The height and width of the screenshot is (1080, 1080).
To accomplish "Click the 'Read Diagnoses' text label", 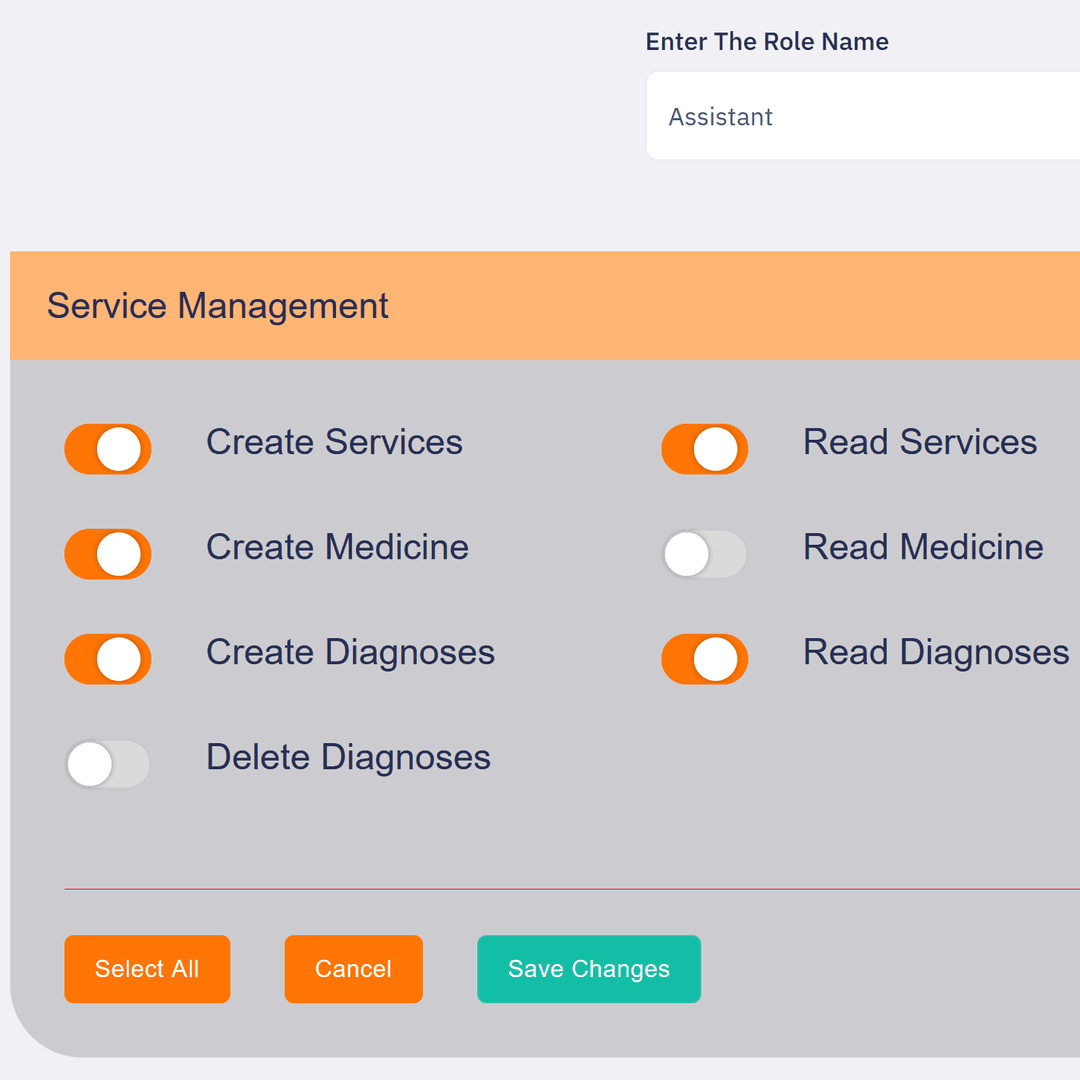I will tap(936, 652).
